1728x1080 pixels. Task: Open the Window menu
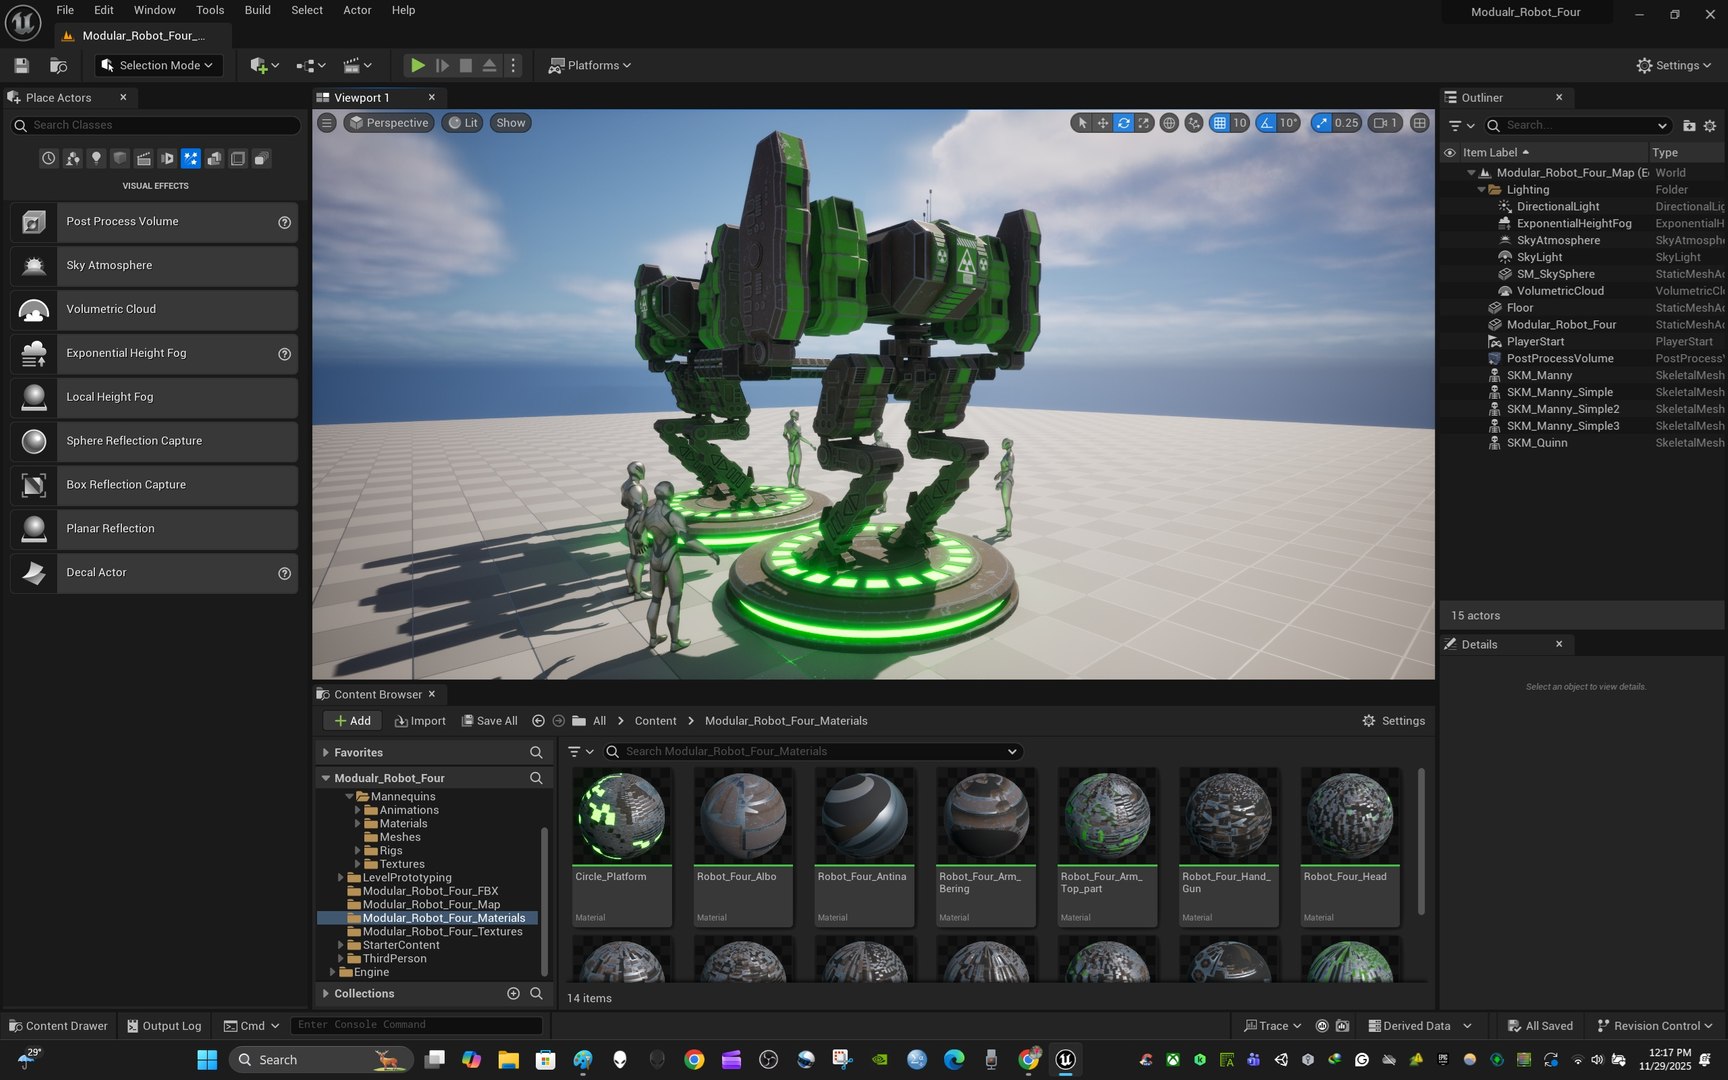point(154,10)
